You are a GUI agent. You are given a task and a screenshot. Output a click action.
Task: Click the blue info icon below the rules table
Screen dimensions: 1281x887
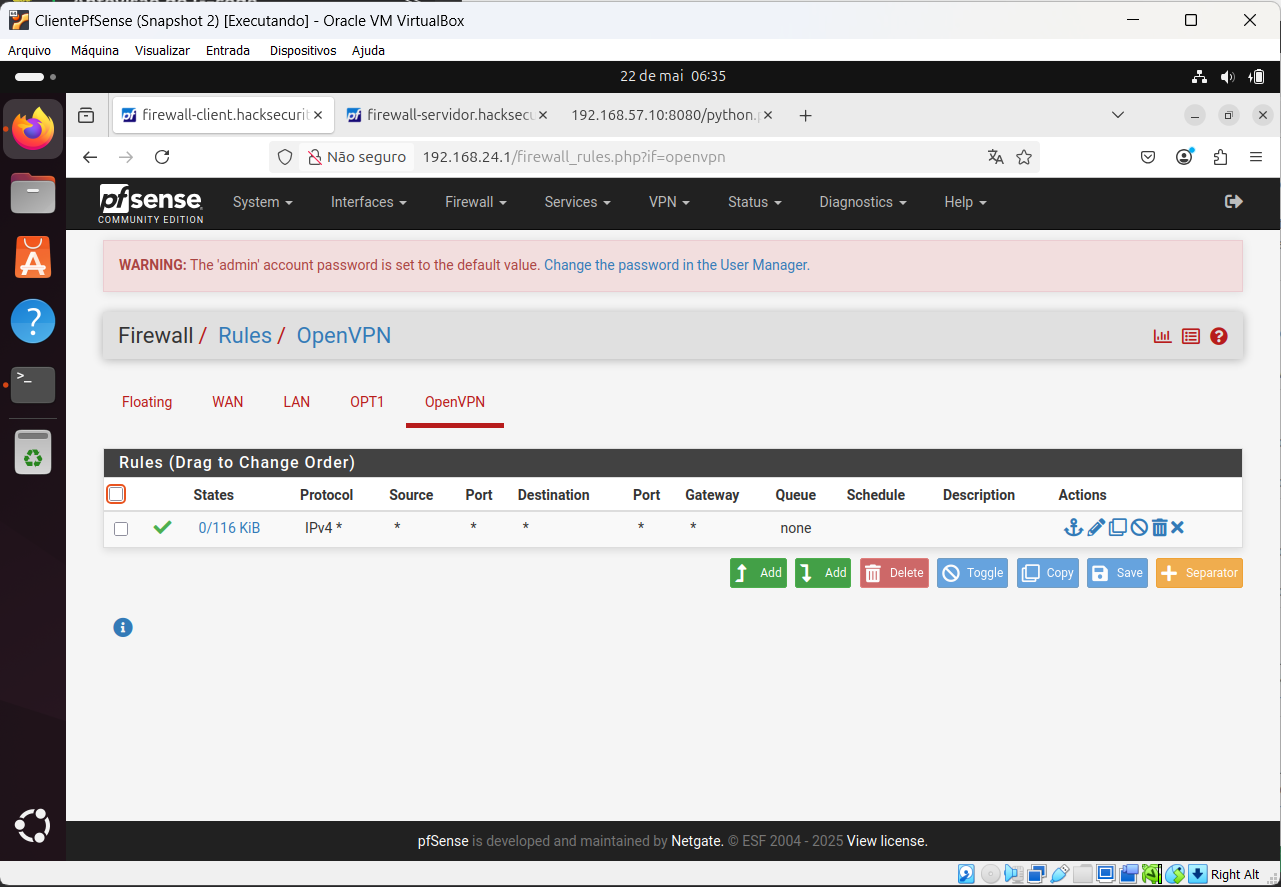coord(123,627)
